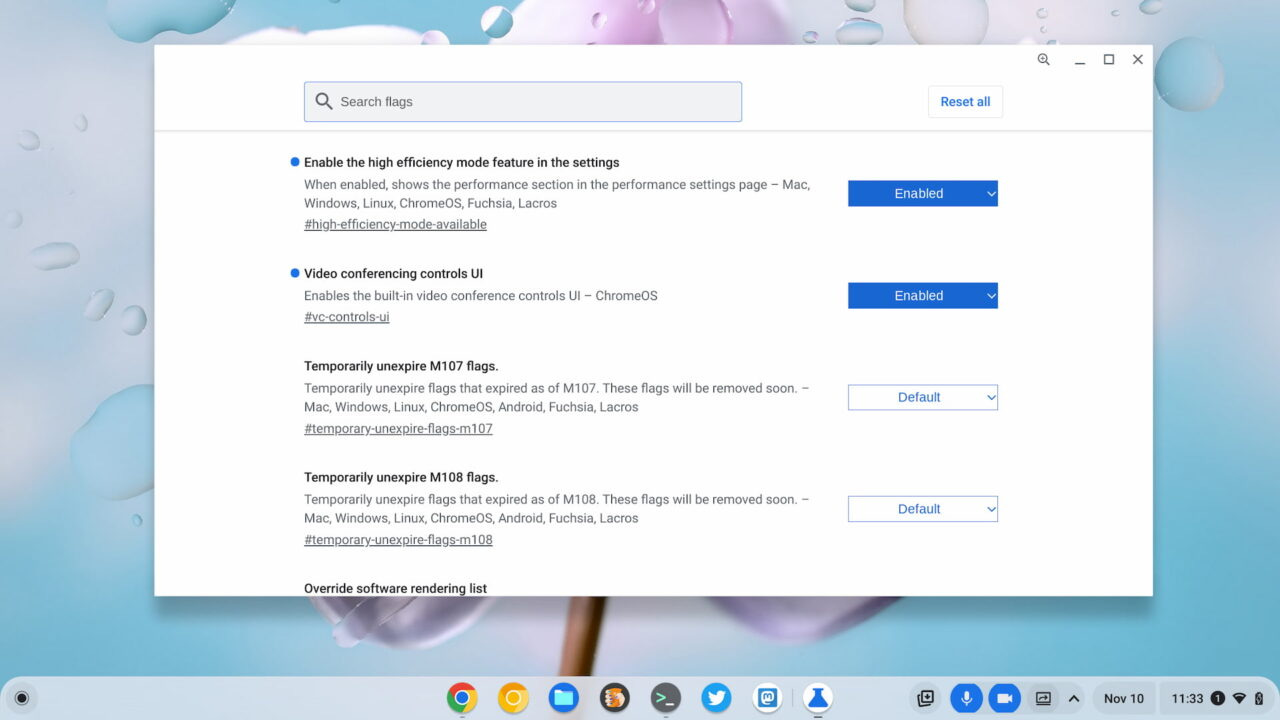Open the orange-brown app icon beside Files
1280x720 pixels.
point(615,698)
